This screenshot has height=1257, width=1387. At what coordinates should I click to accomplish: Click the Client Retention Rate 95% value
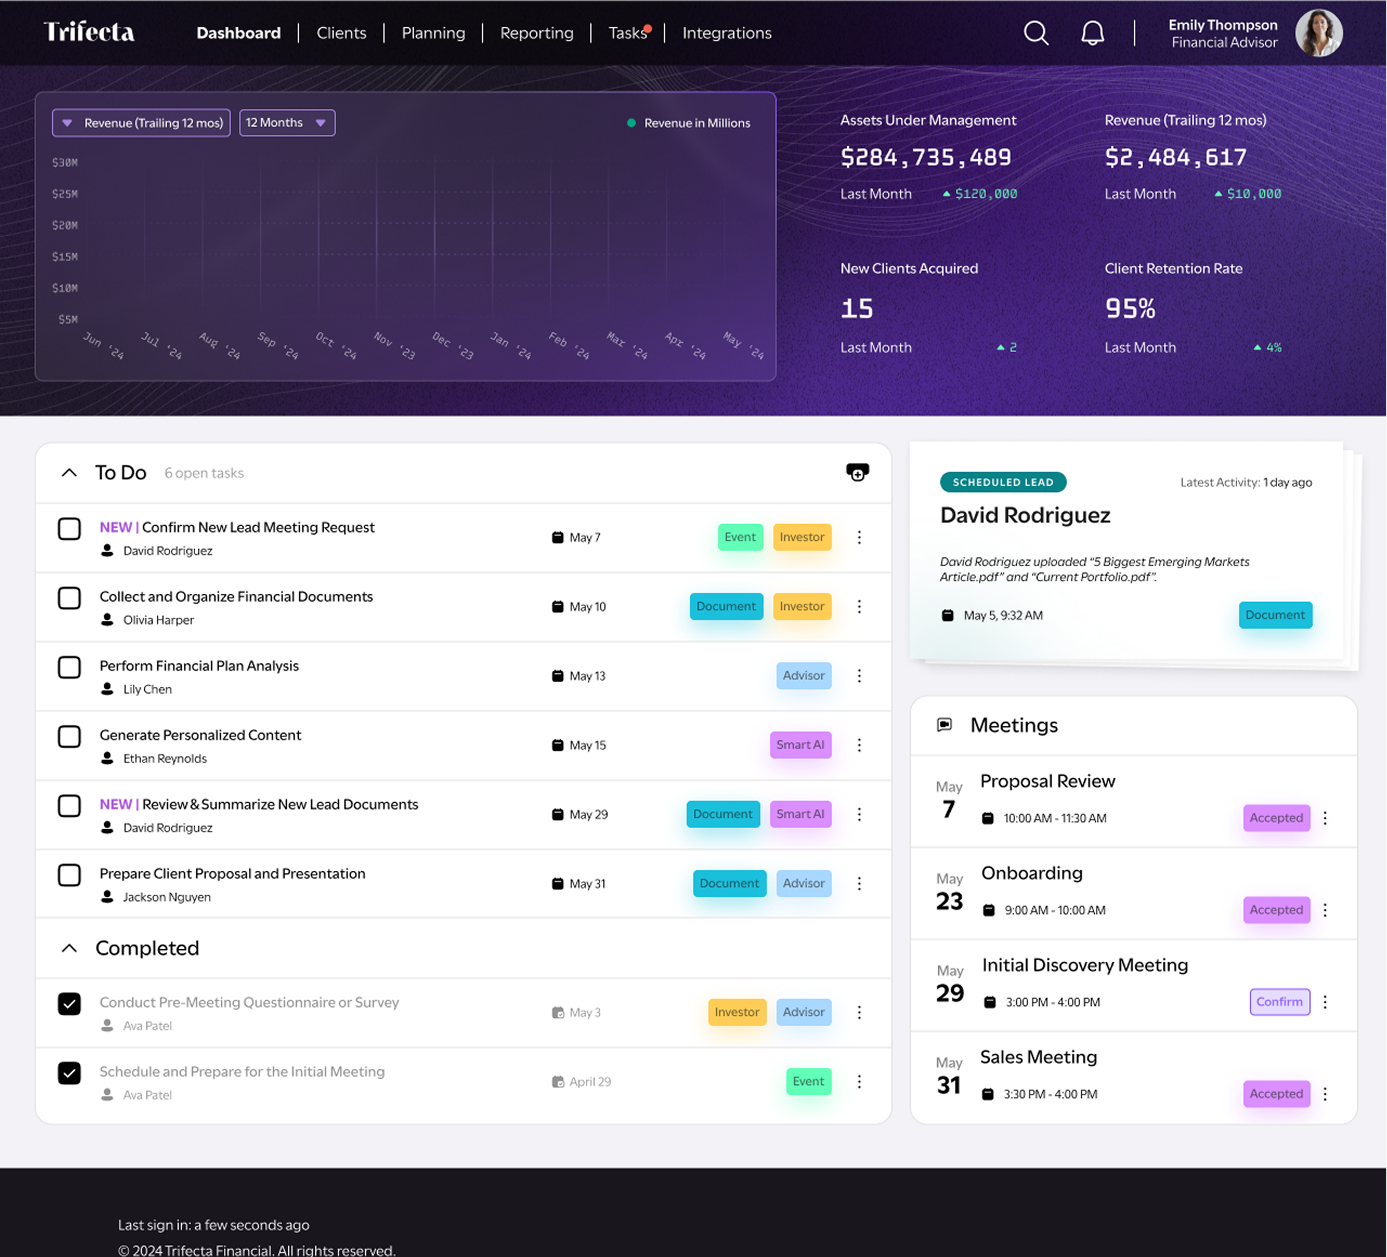(x=1130, y=309)
